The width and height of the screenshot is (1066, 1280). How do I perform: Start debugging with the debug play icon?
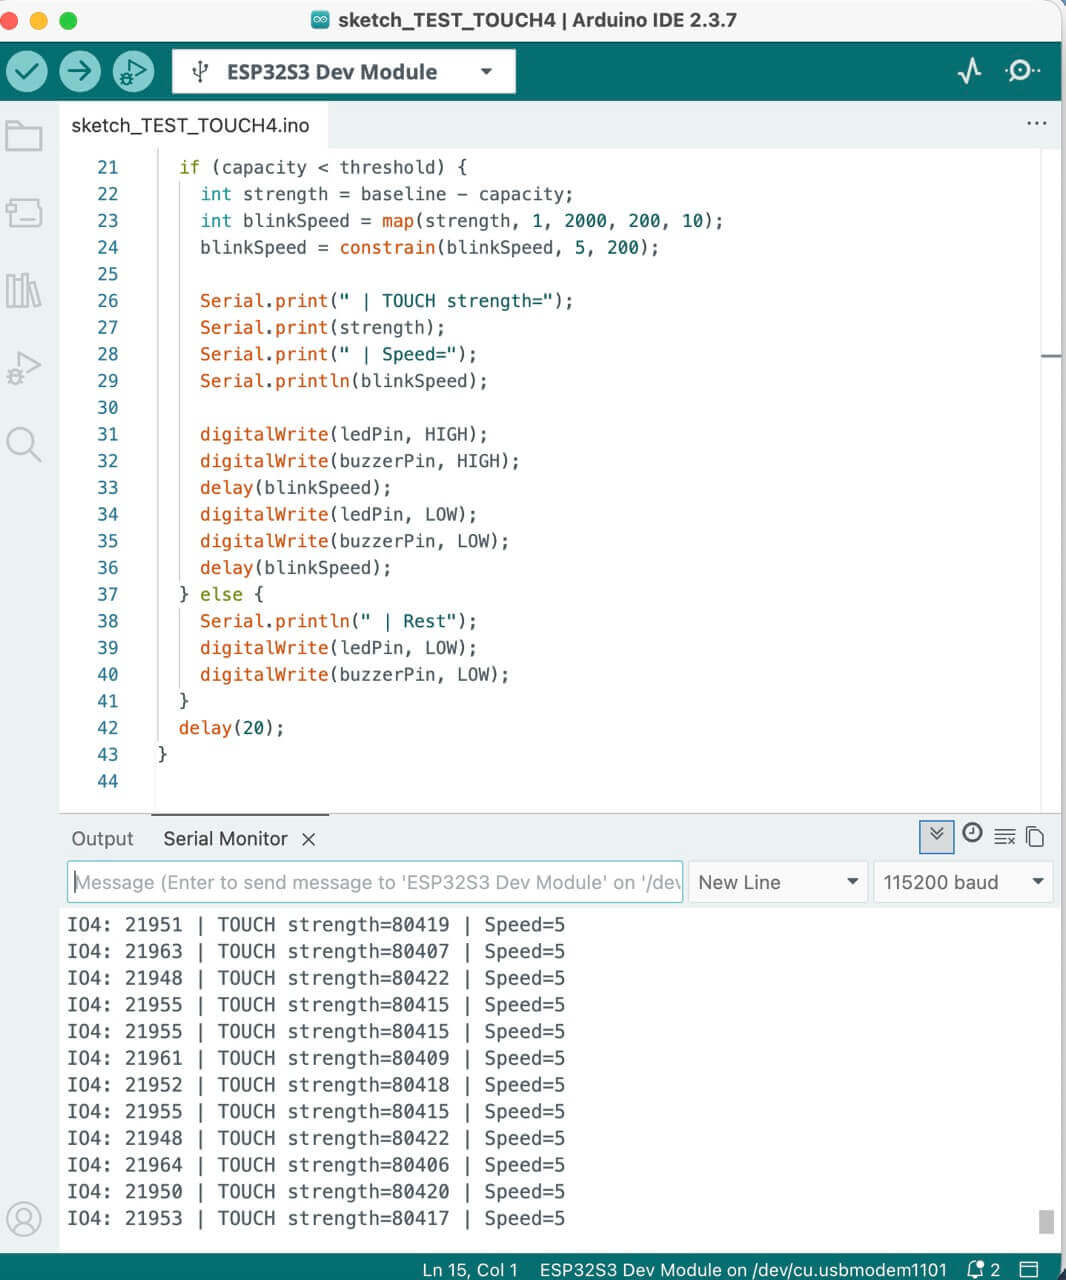133,71
